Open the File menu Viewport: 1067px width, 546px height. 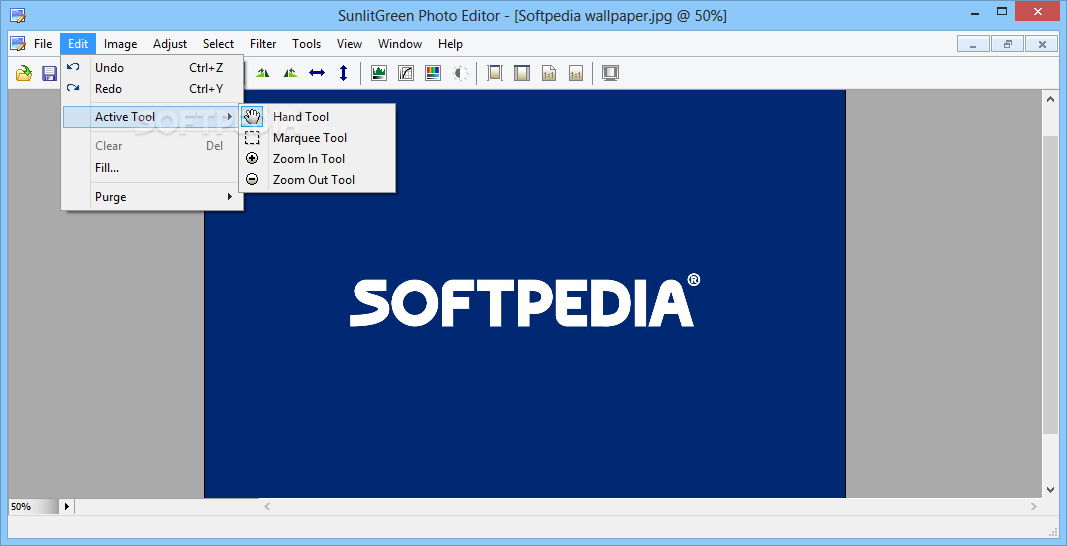[x=43, y=44]
